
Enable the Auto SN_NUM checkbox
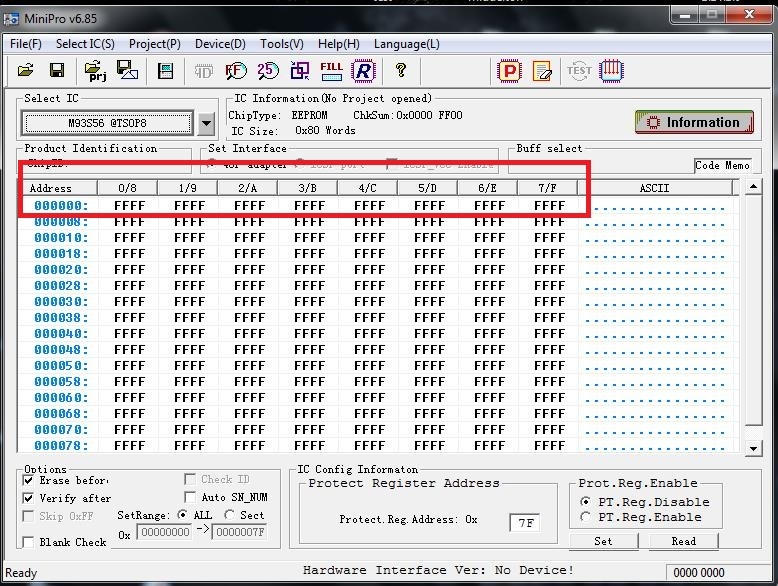pyautogui.click(x=190, y=497)
